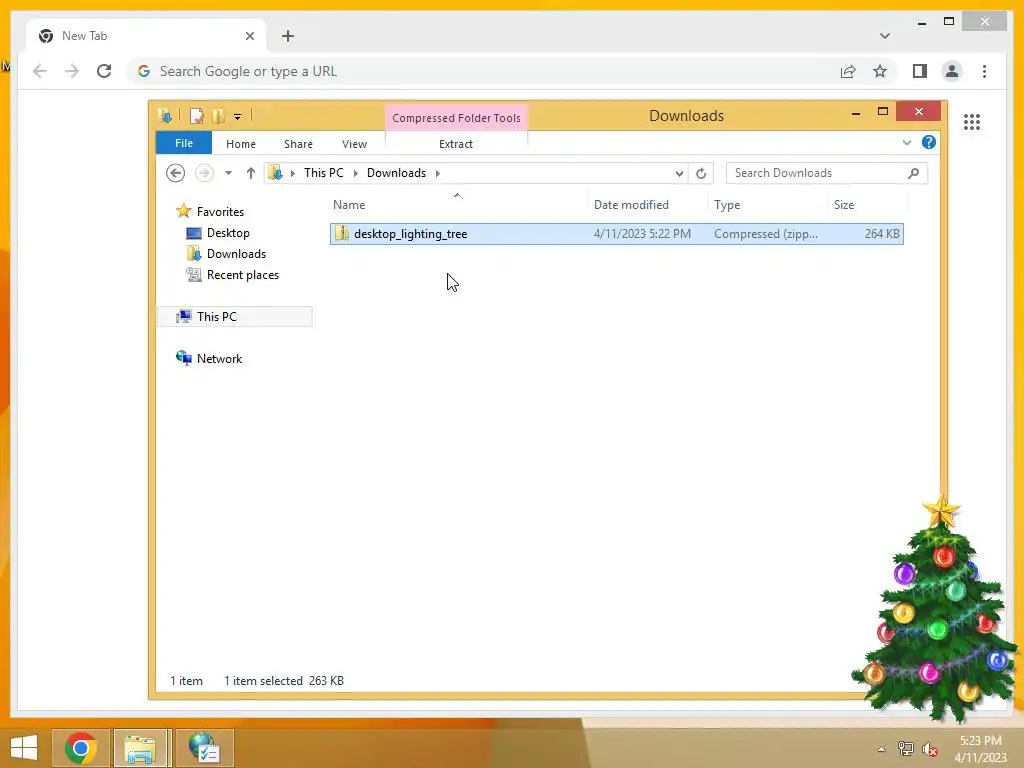
Task: Click Chrome's forward navigation arrow
Action: (x=72, y=71)
